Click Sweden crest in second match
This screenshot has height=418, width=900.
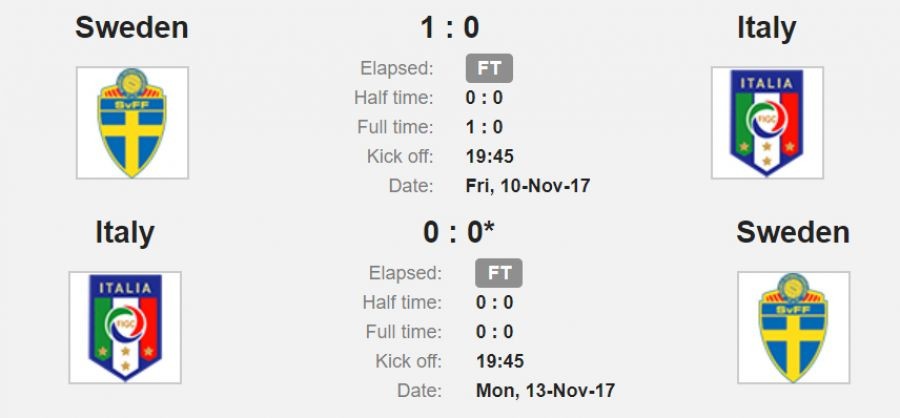pyautogui.click(x=793, y=327)
